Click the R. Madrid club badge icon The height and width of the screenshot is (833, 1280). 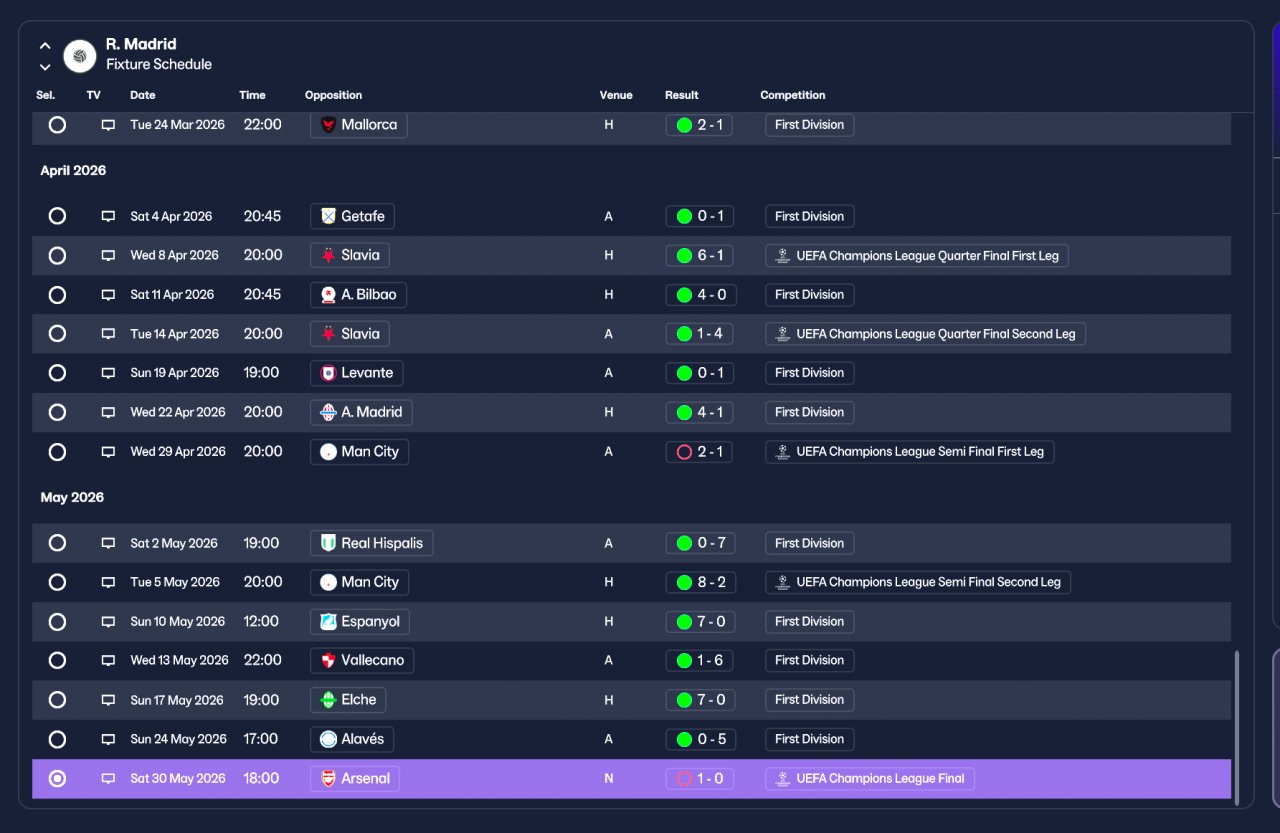[x=80, y=56]
